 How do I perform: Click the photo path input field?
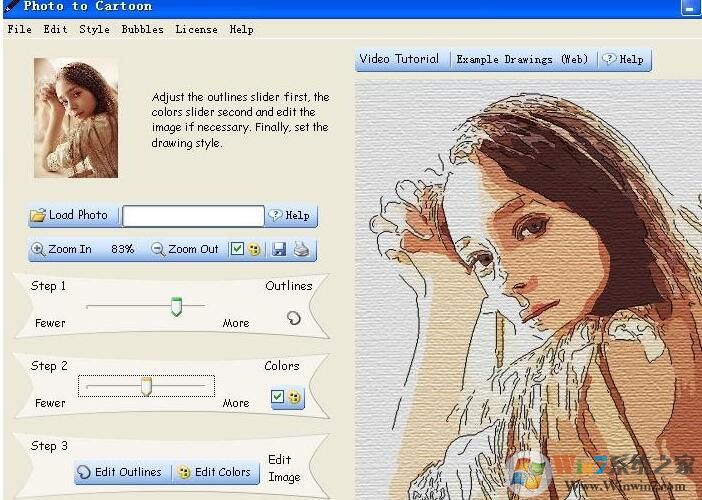tap(193, 216)
